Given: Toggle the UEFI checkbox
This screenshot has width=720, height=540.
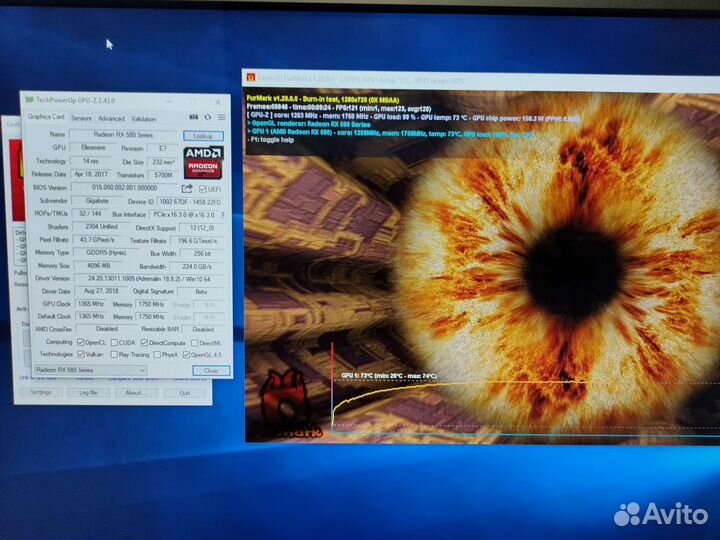Looking at the screenshot, I should (x=202, y=189).
